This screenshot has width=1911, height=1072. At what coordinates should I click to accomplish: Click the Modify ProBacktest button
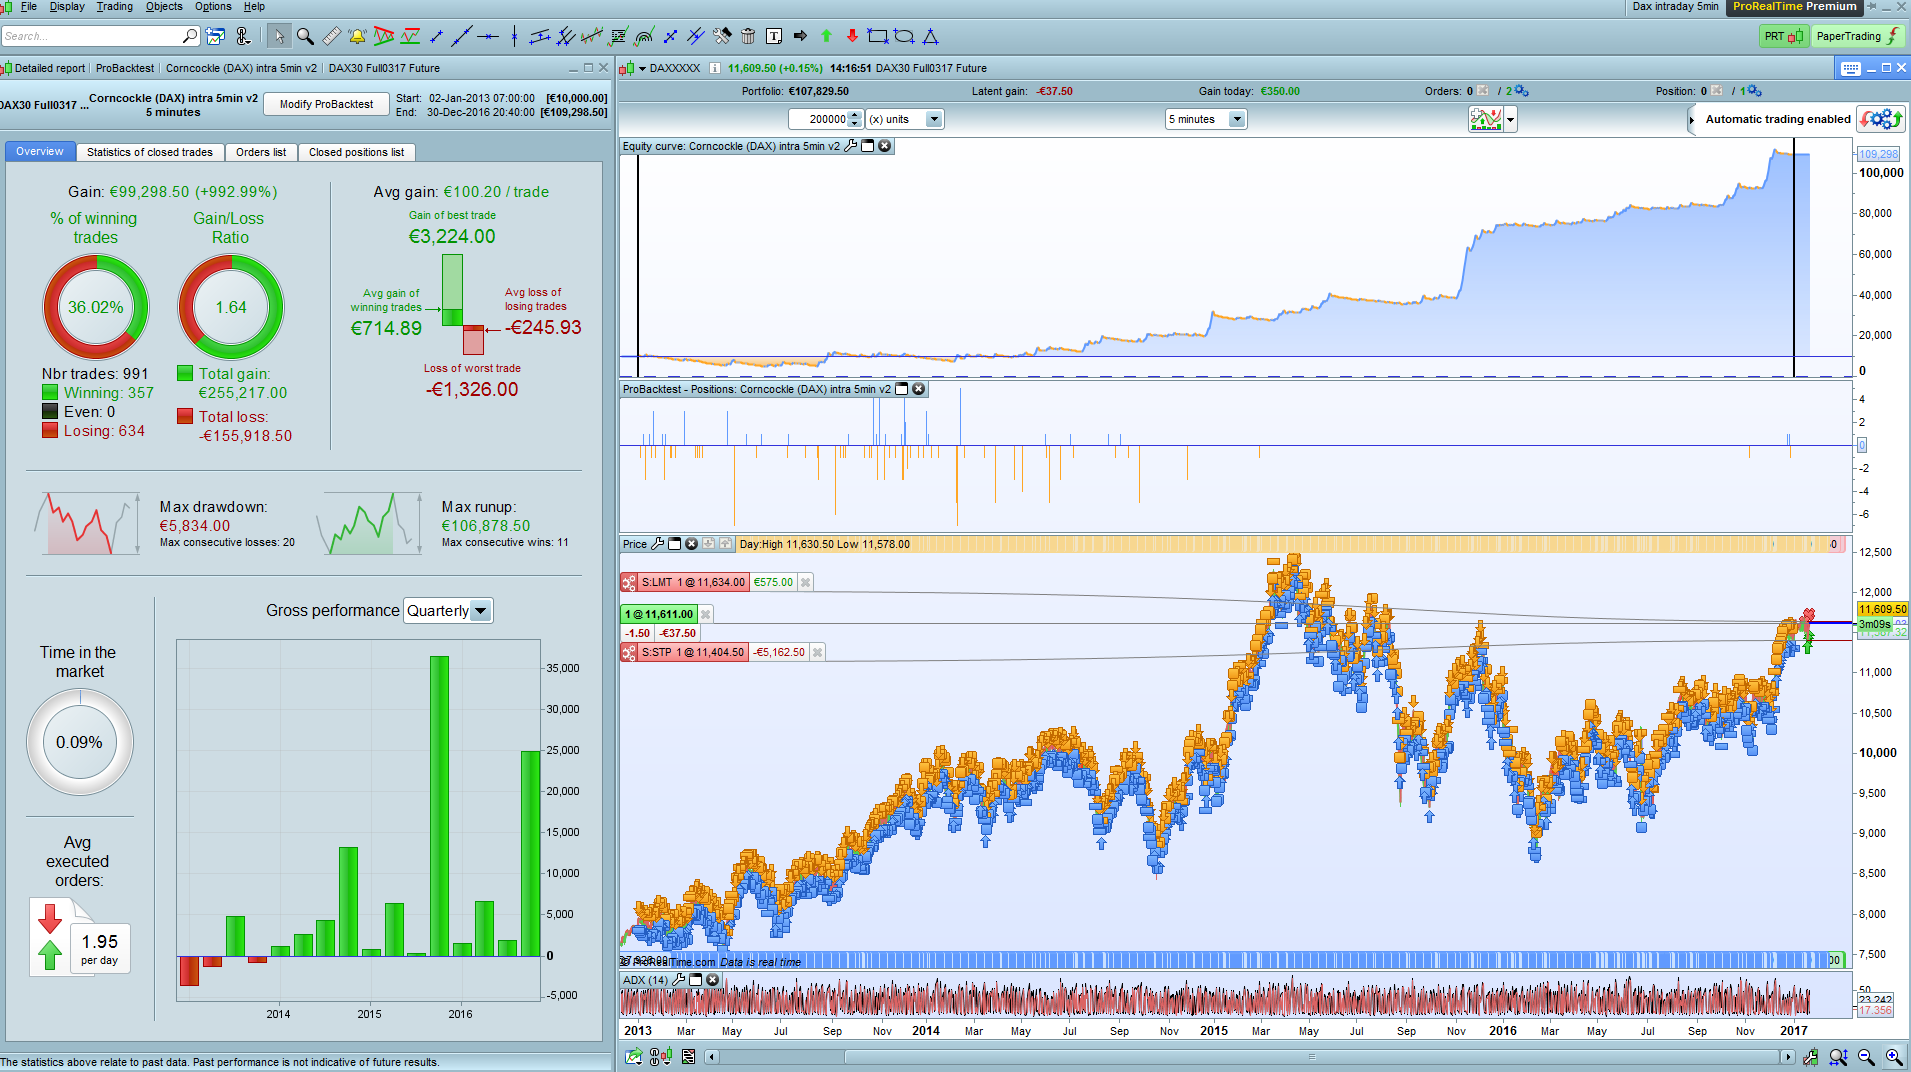point(326,104)
